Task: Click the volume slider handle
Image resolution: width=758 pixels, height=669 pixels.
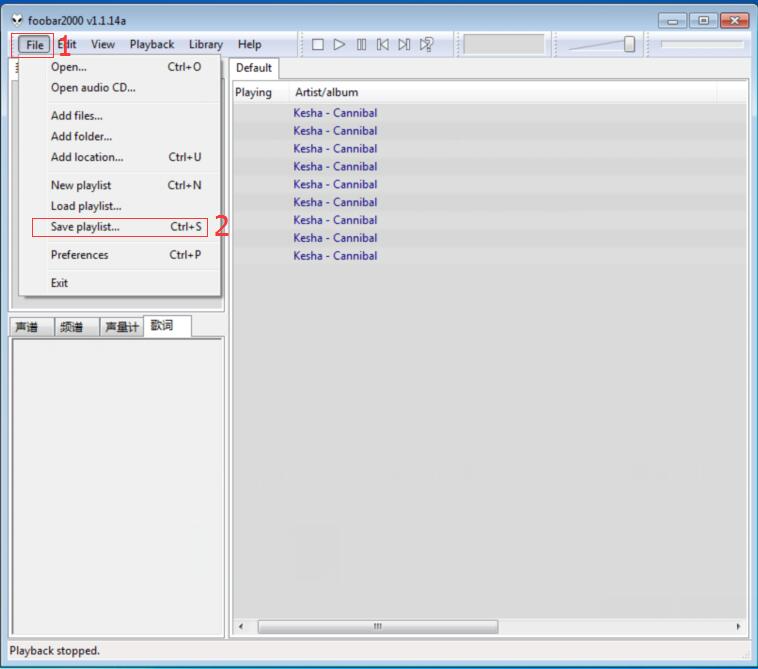Action: click(629, 44)
